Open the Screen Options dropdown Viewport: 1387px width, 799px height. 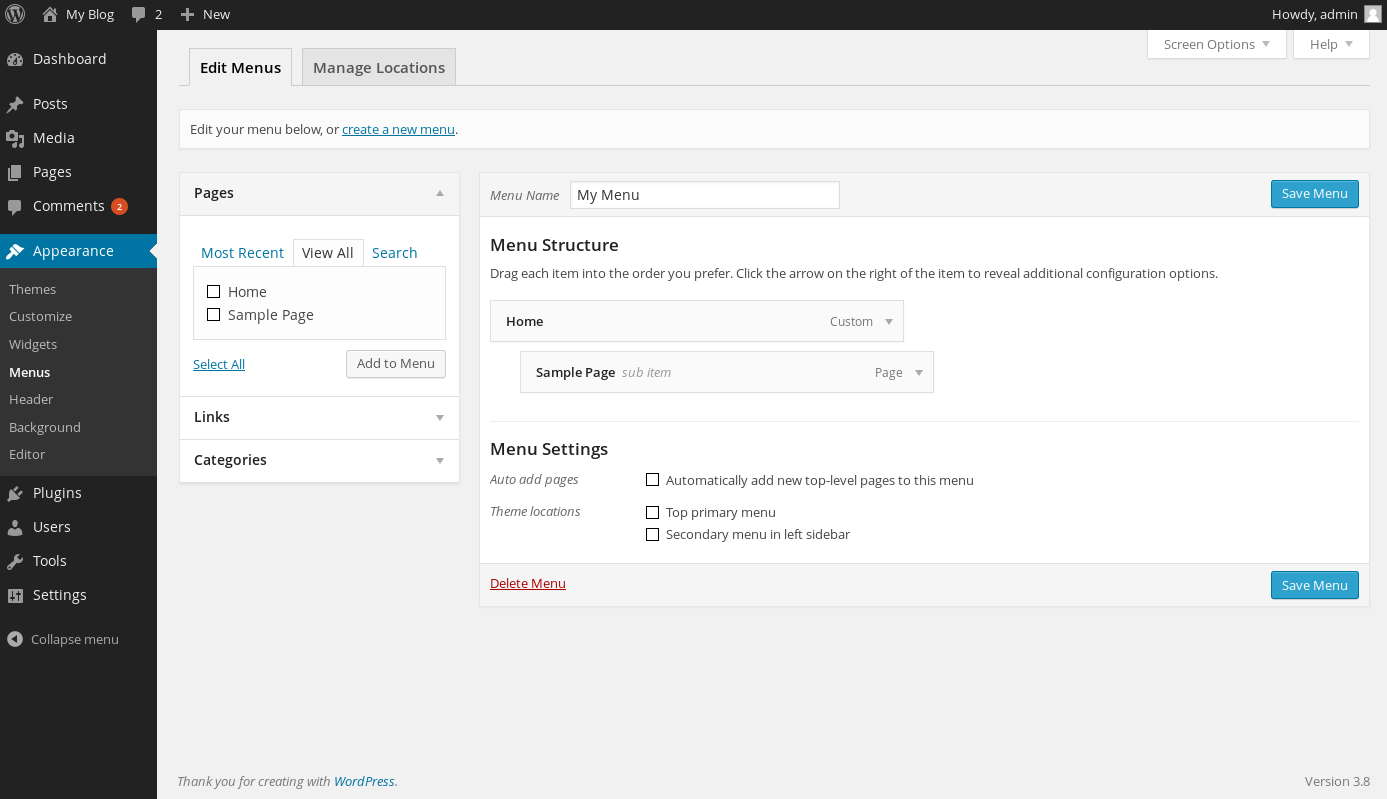[x=1216, y=44]
